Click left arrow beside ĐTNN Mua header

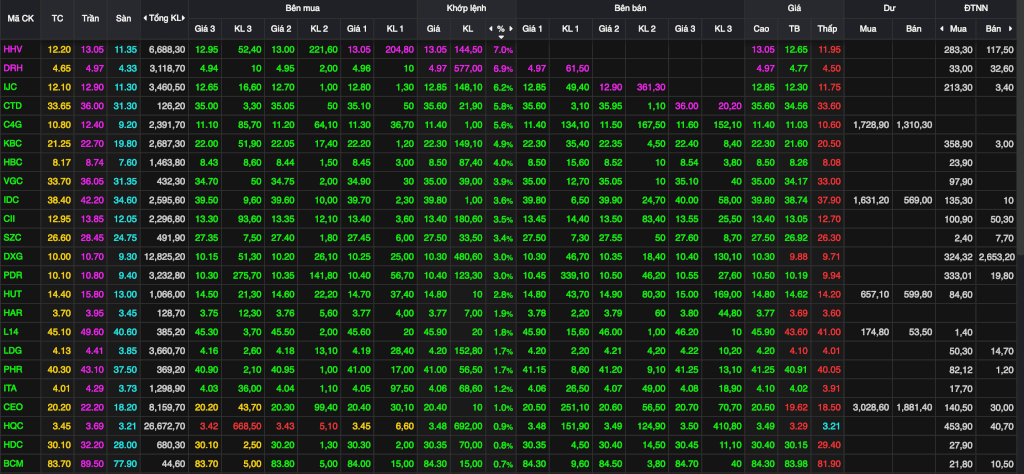(x=941, y=29)
